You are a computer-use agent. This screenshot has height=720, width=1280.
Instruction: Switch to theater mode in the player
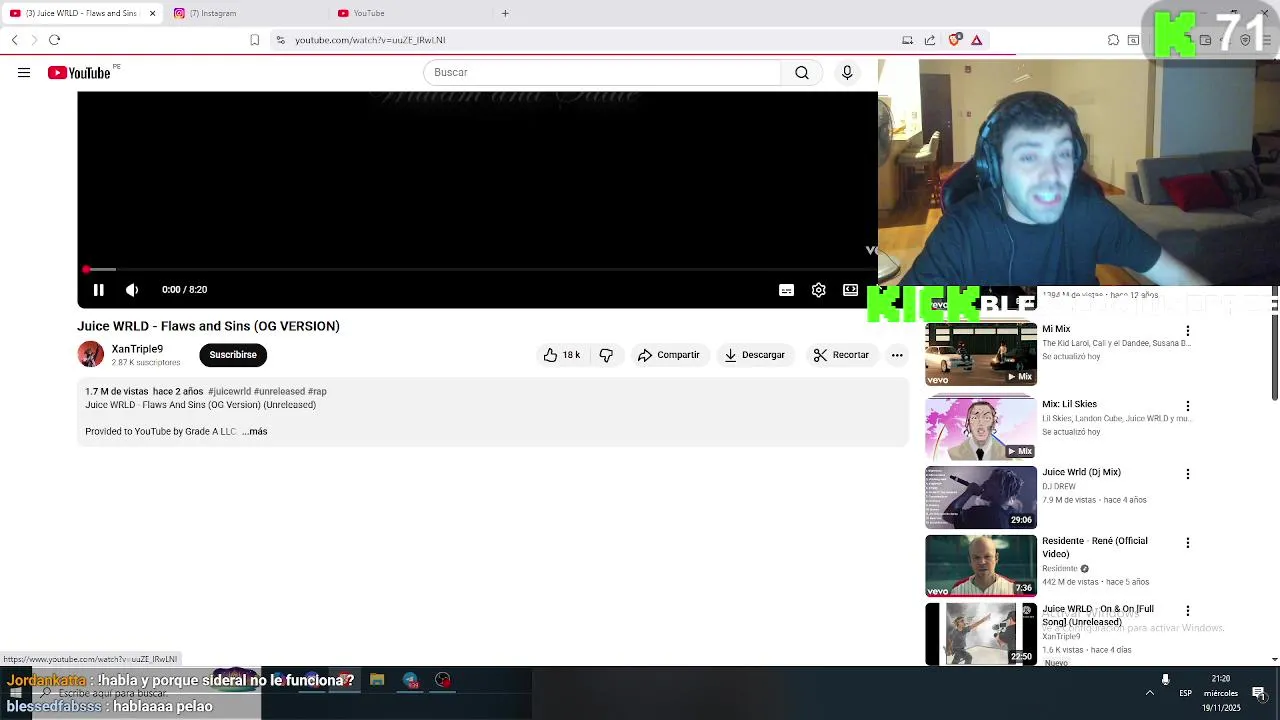[x=850, y=290]
